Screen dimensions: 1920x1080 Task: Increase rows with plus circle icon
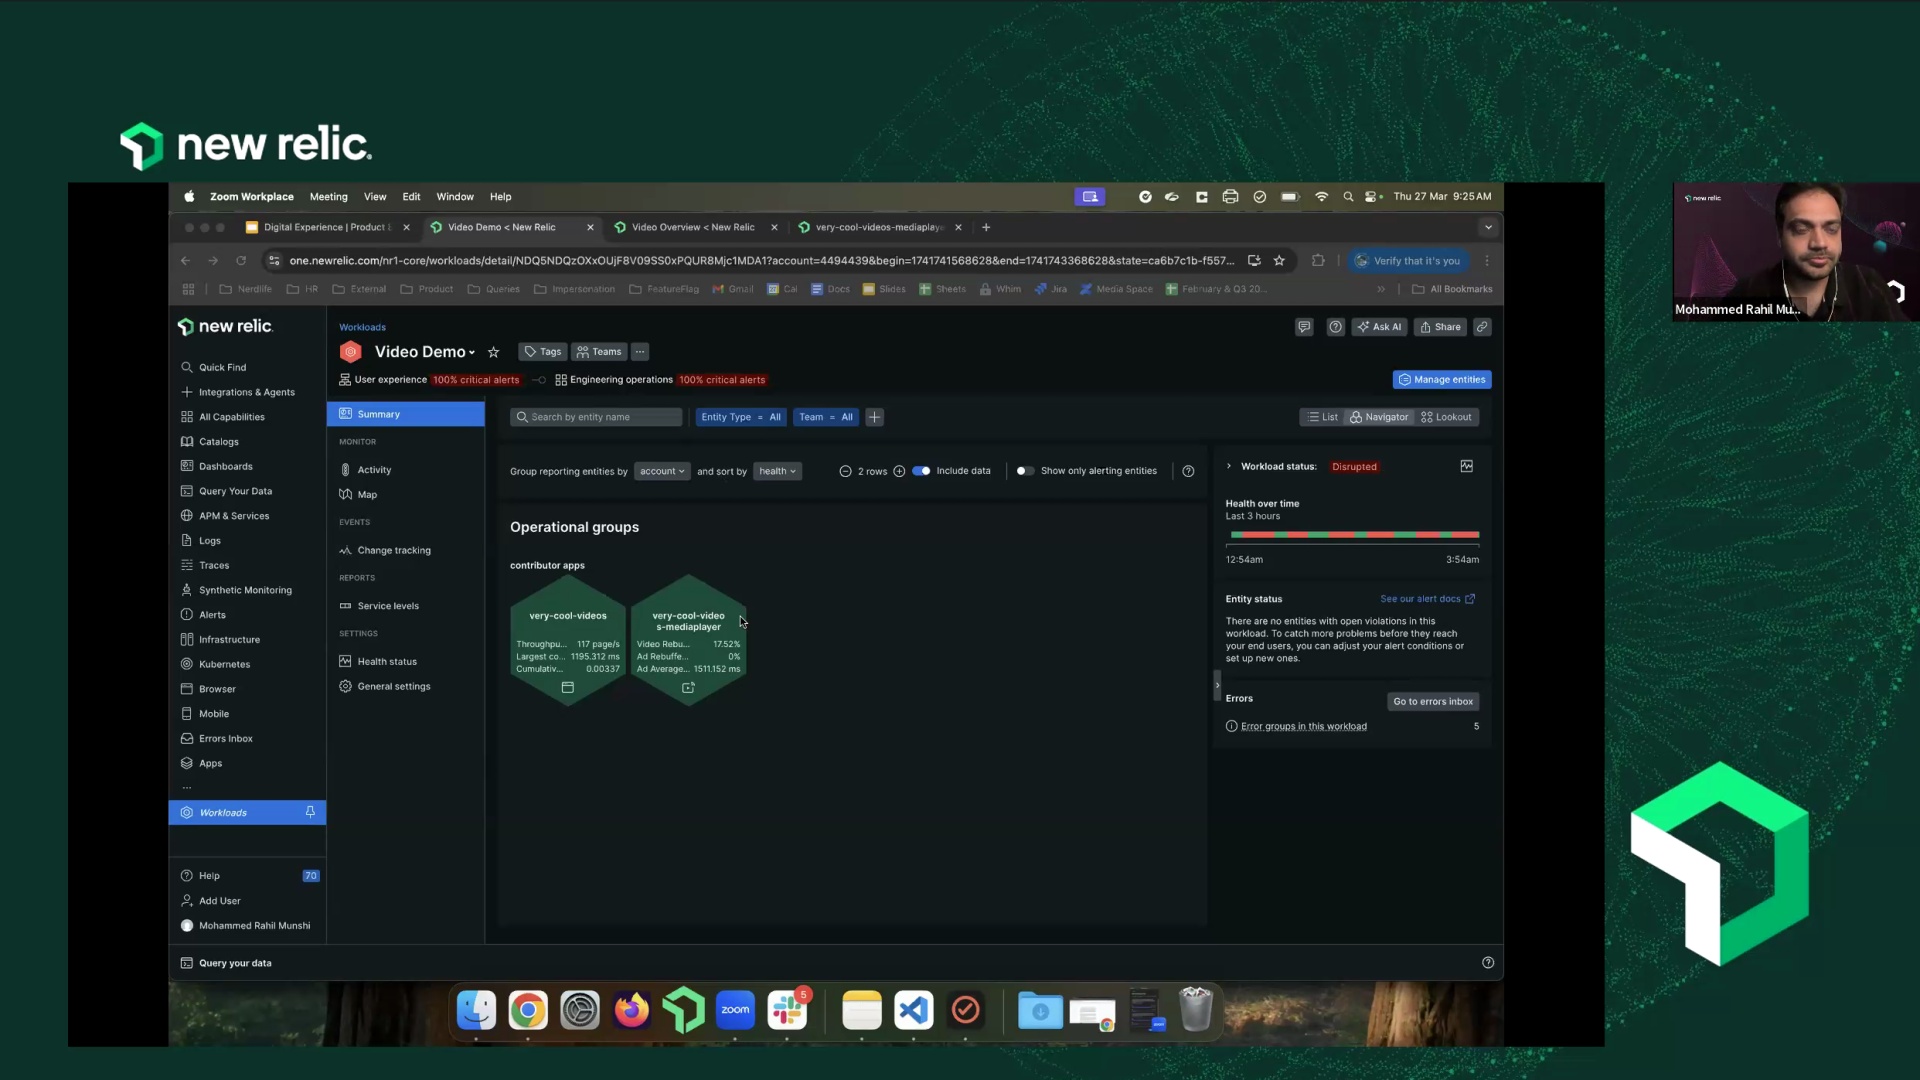pyautogui.click(x=899, y=471)
